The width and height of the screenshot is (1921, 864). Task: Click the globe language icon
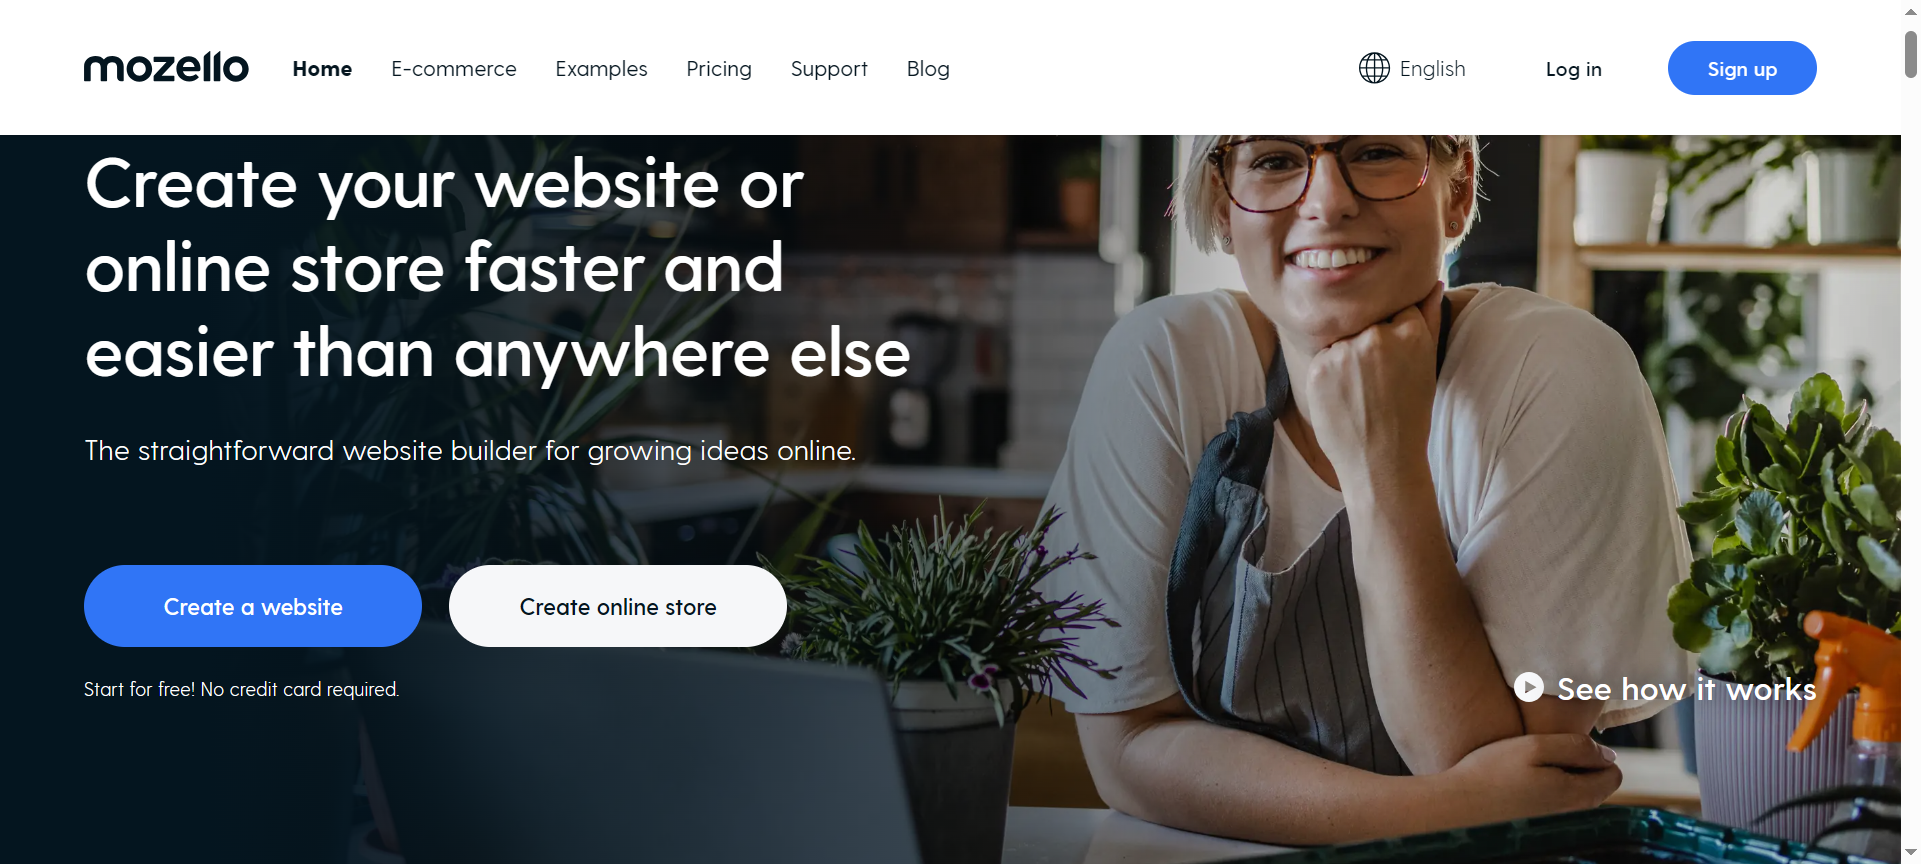(1374, 68)
